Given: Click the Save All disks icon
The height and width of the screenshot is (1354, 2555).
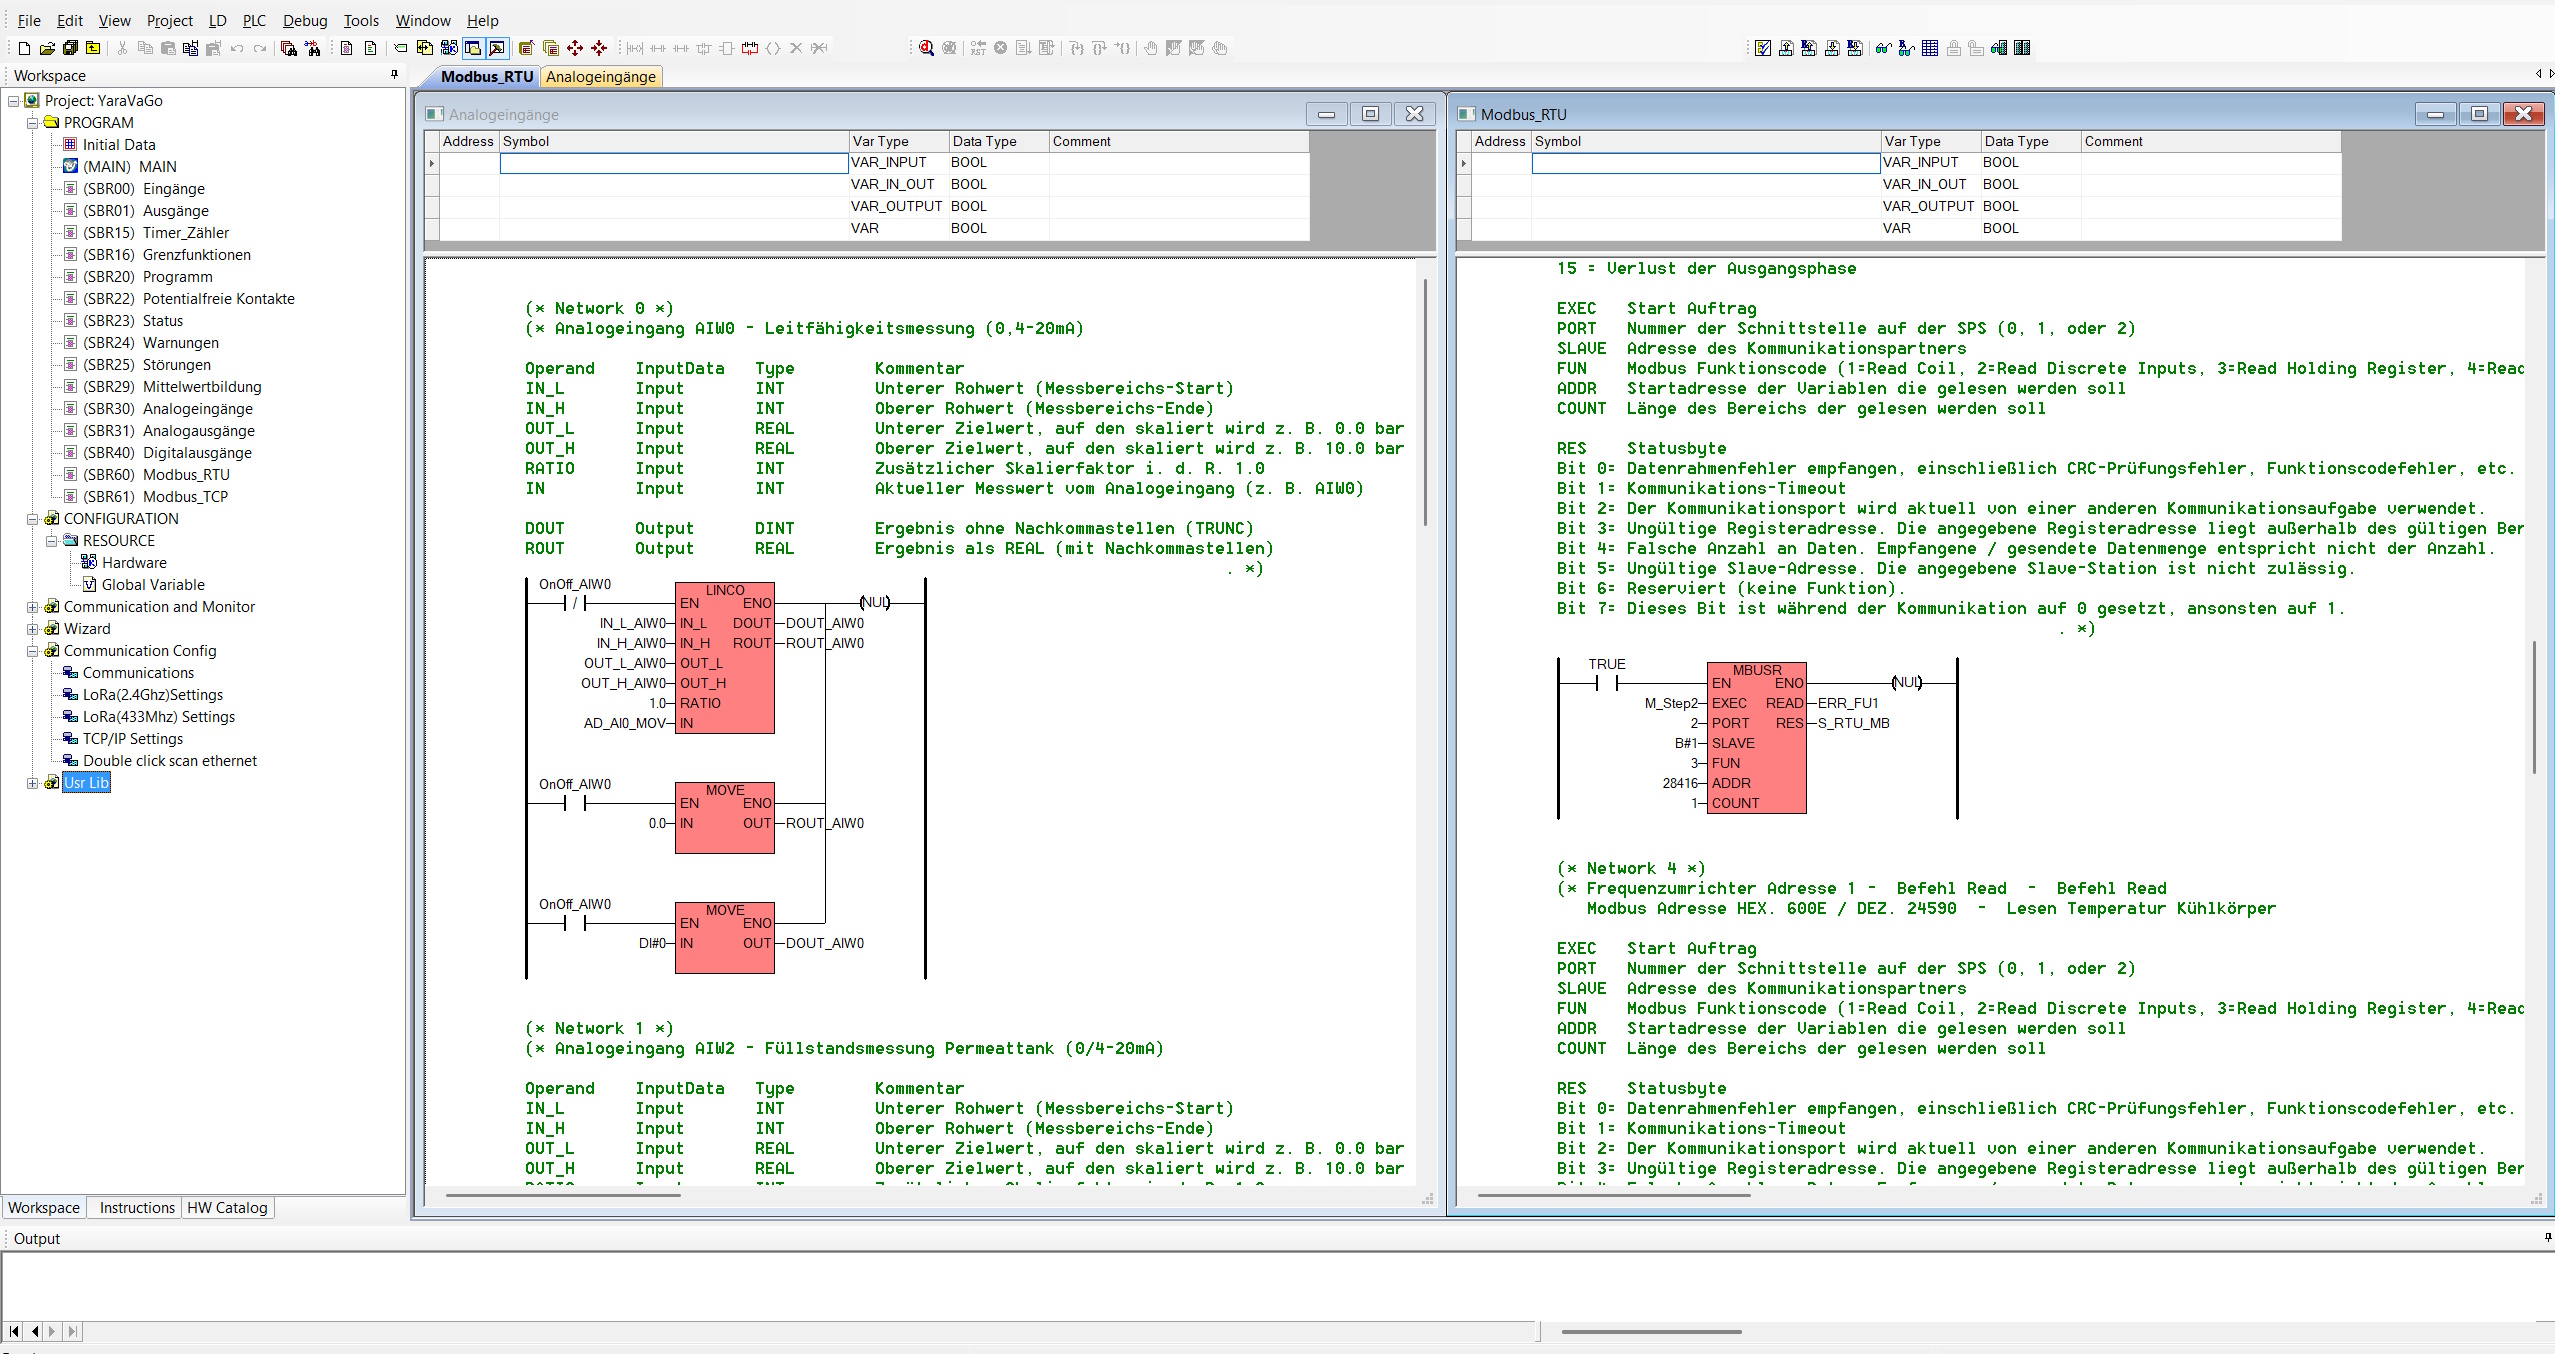Looking at the screenshot, I should 70,48.
